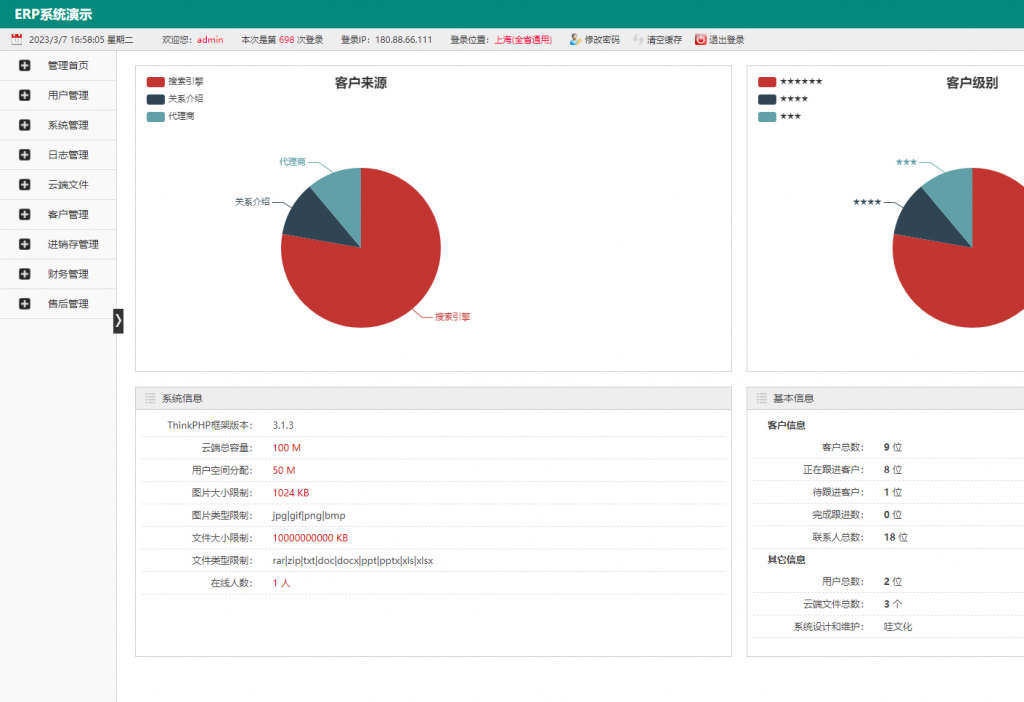Toggle 关系介绍 legend dark swatch
1024x702 pixels.
pyautogui.click(x=155, y=99)
